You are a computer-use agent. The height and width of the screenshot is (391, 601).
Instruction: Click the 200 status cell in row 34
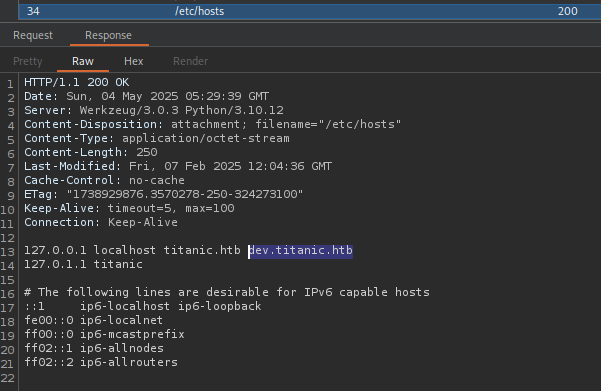(x=567, y=11)
